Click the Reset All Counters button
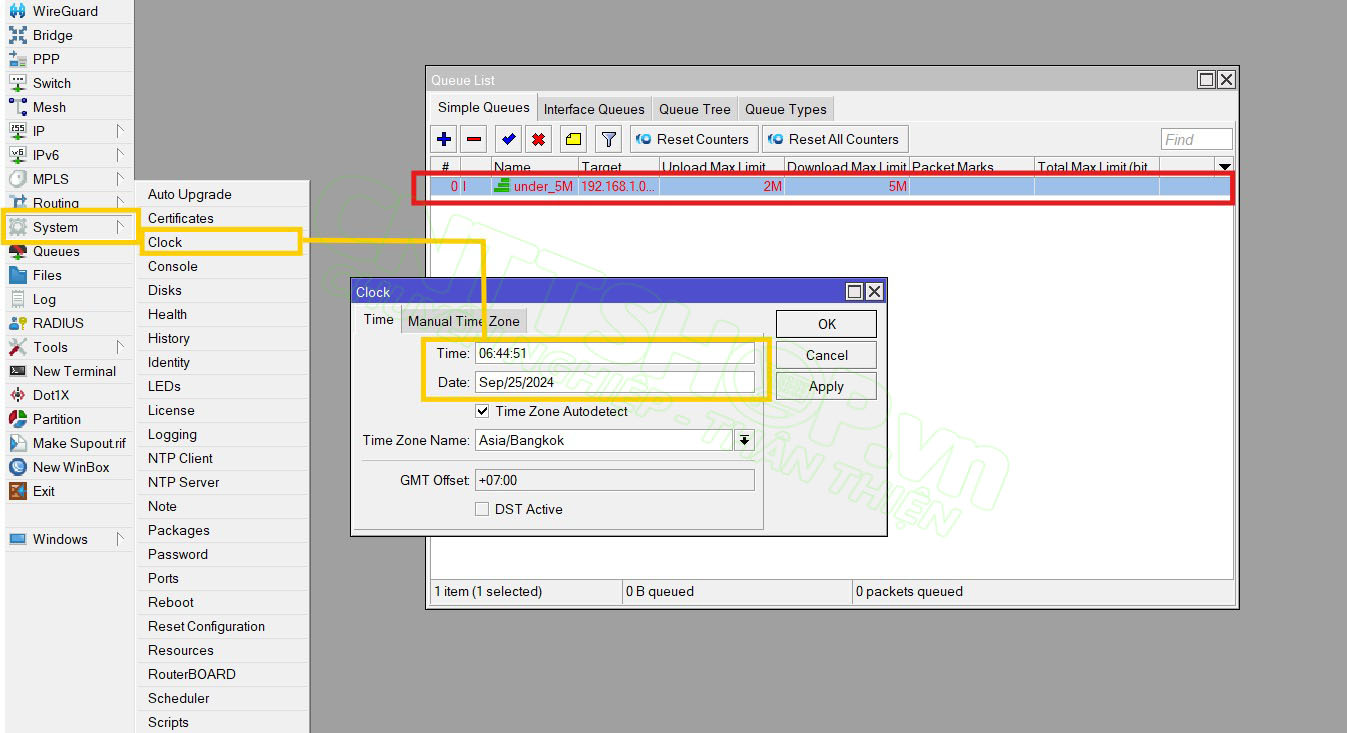Screen dimensions: 1347x733 click(x=834, y=139)
